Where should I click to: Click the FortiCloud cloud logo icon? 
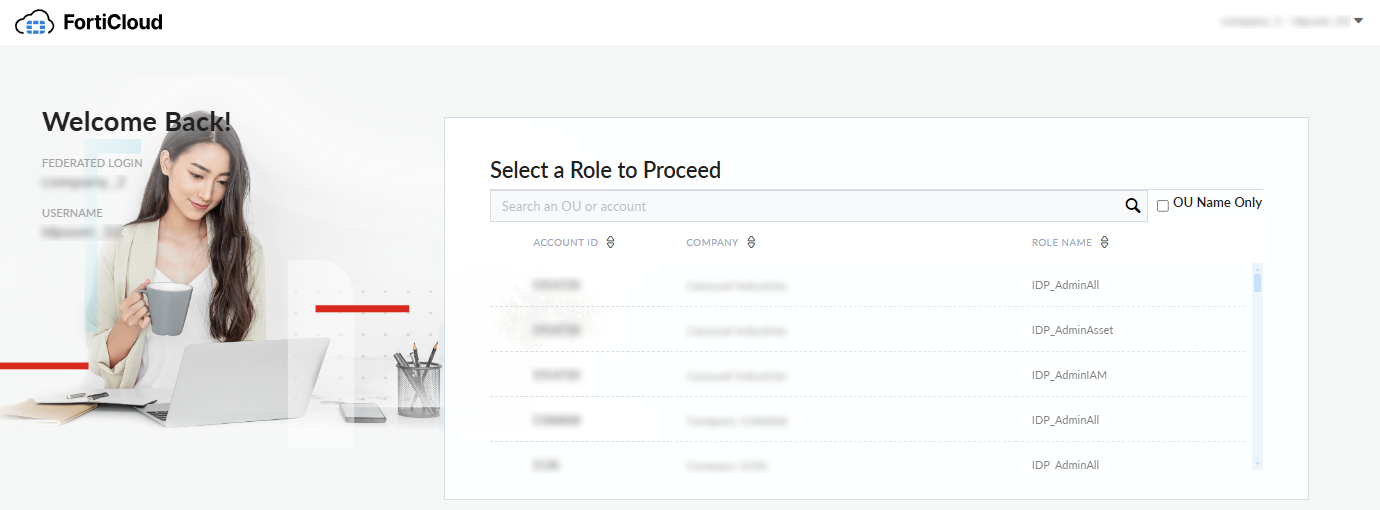tap(36, 22)
